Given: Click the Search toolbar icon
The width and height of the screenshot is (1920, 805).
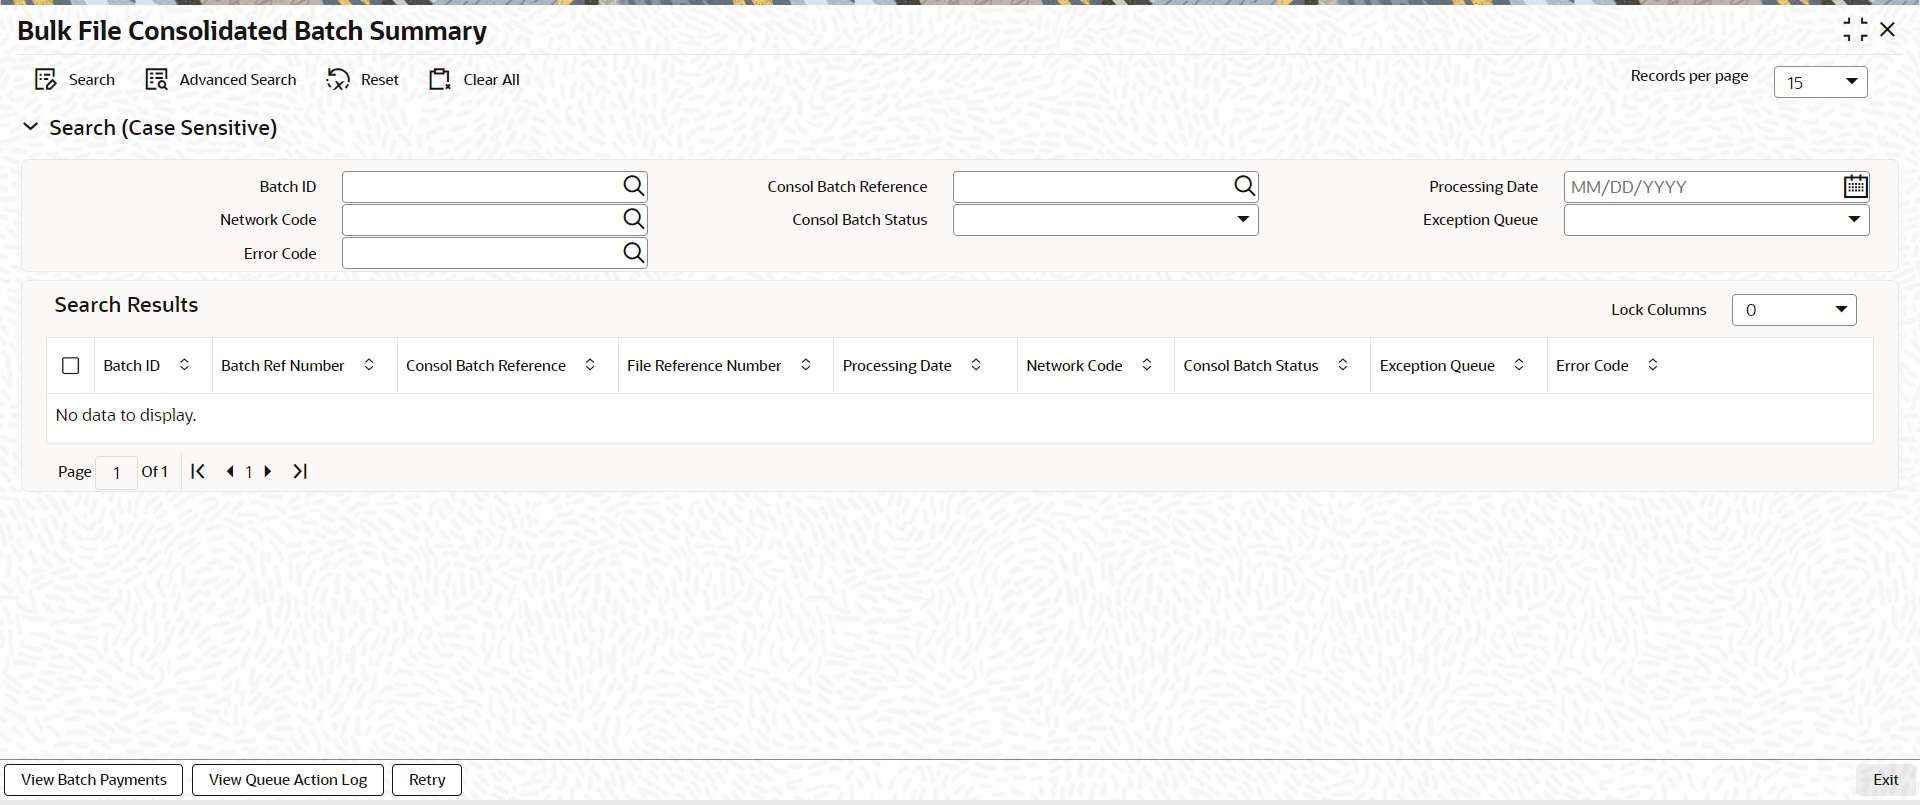Looking at the screenshot, I should tap(46, 80).
